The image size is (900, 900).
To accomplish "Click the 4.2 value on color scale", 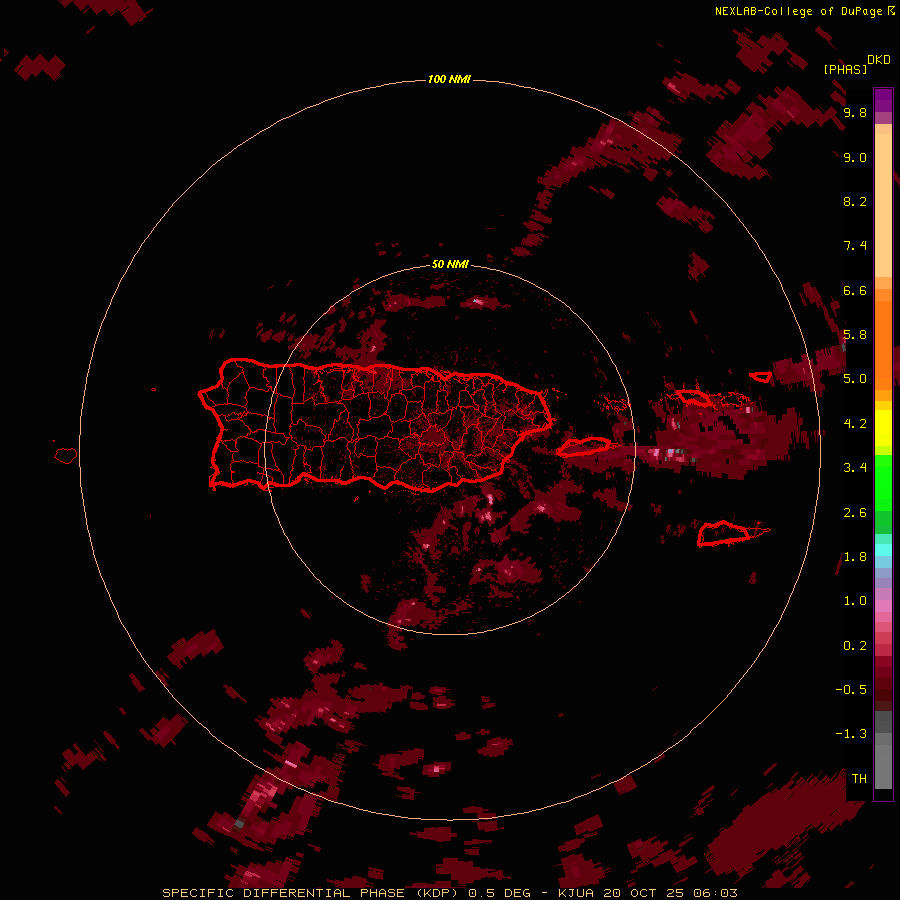I will click(855, 424).
